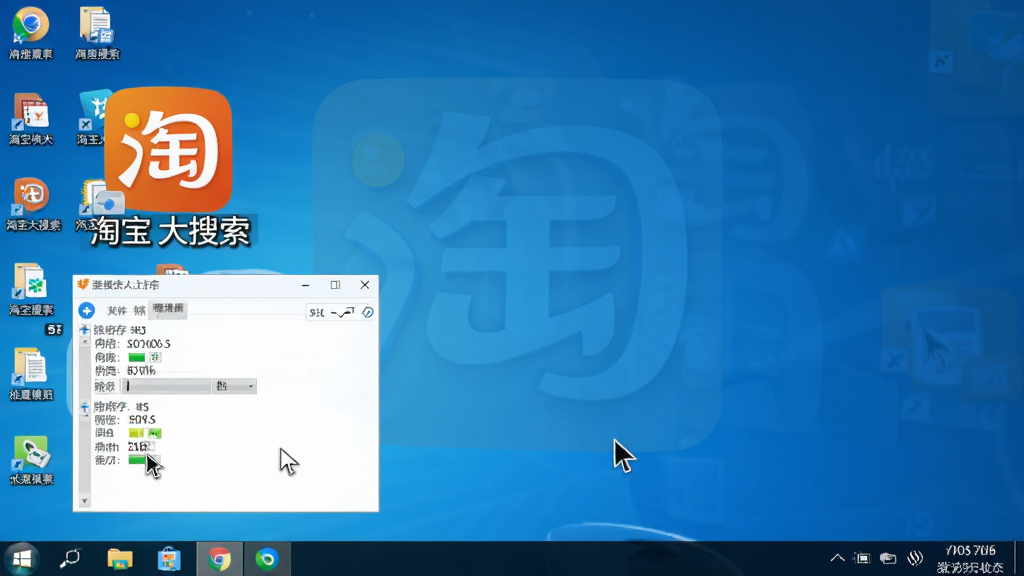The width and height of the screenshot is (1024, 576).
Task: Click the green image icon beside yellow bar
Action: pyautogui.click(x=154, y=433)
